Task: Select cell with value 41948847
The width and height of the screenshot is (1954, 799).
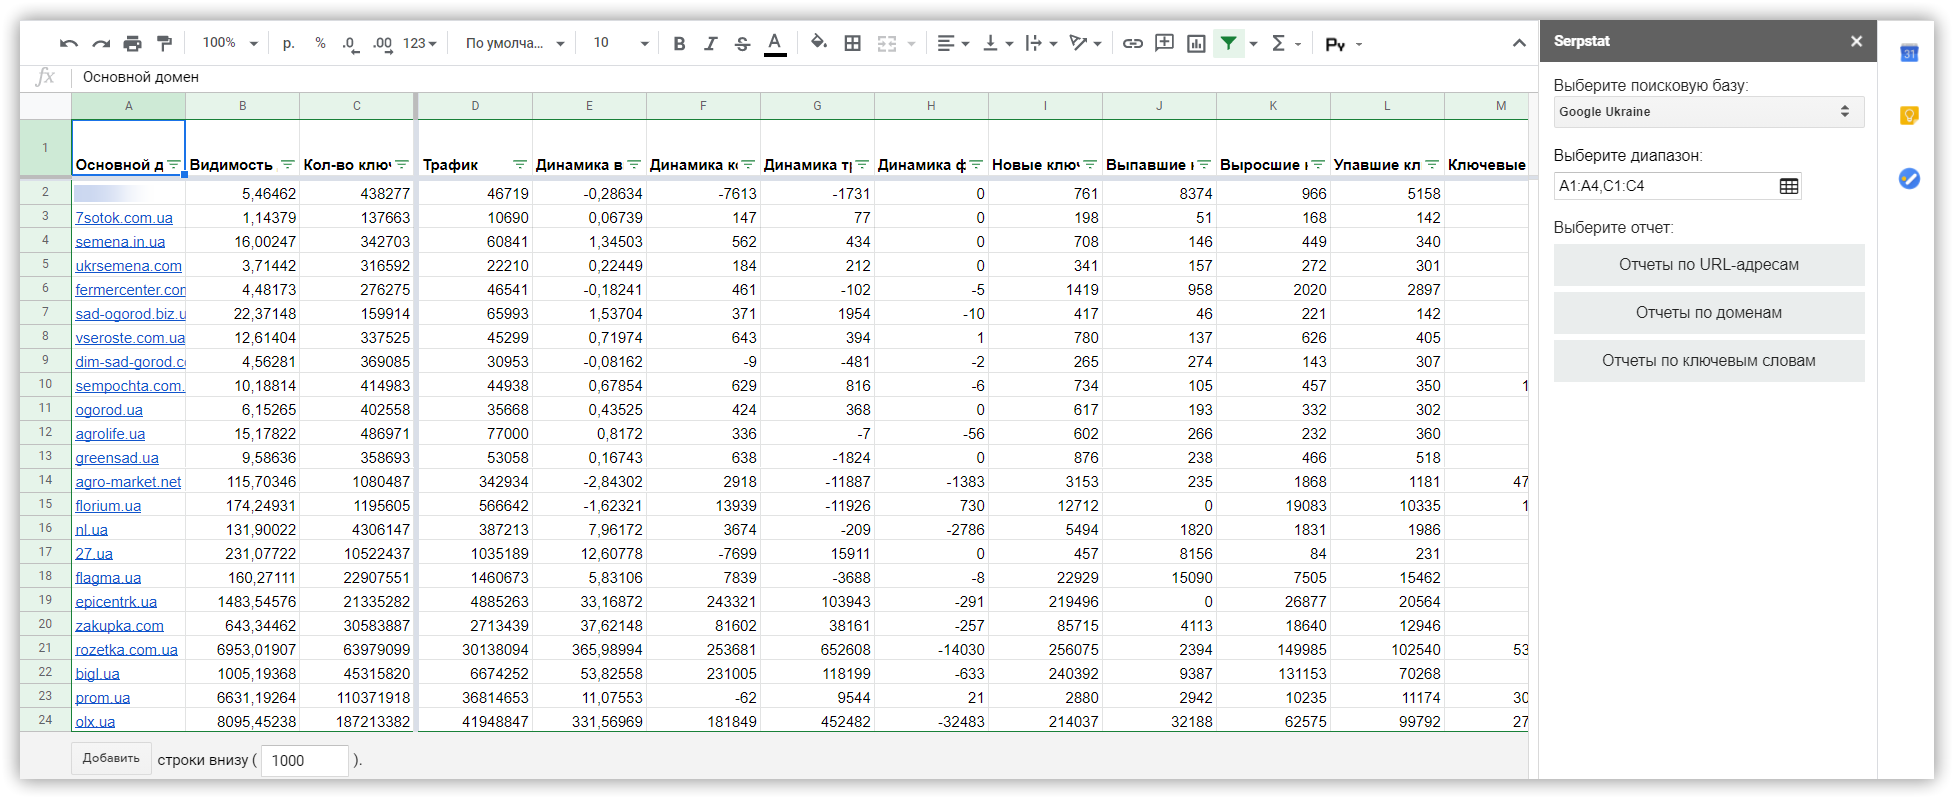Action: click(x=475, y=721)
